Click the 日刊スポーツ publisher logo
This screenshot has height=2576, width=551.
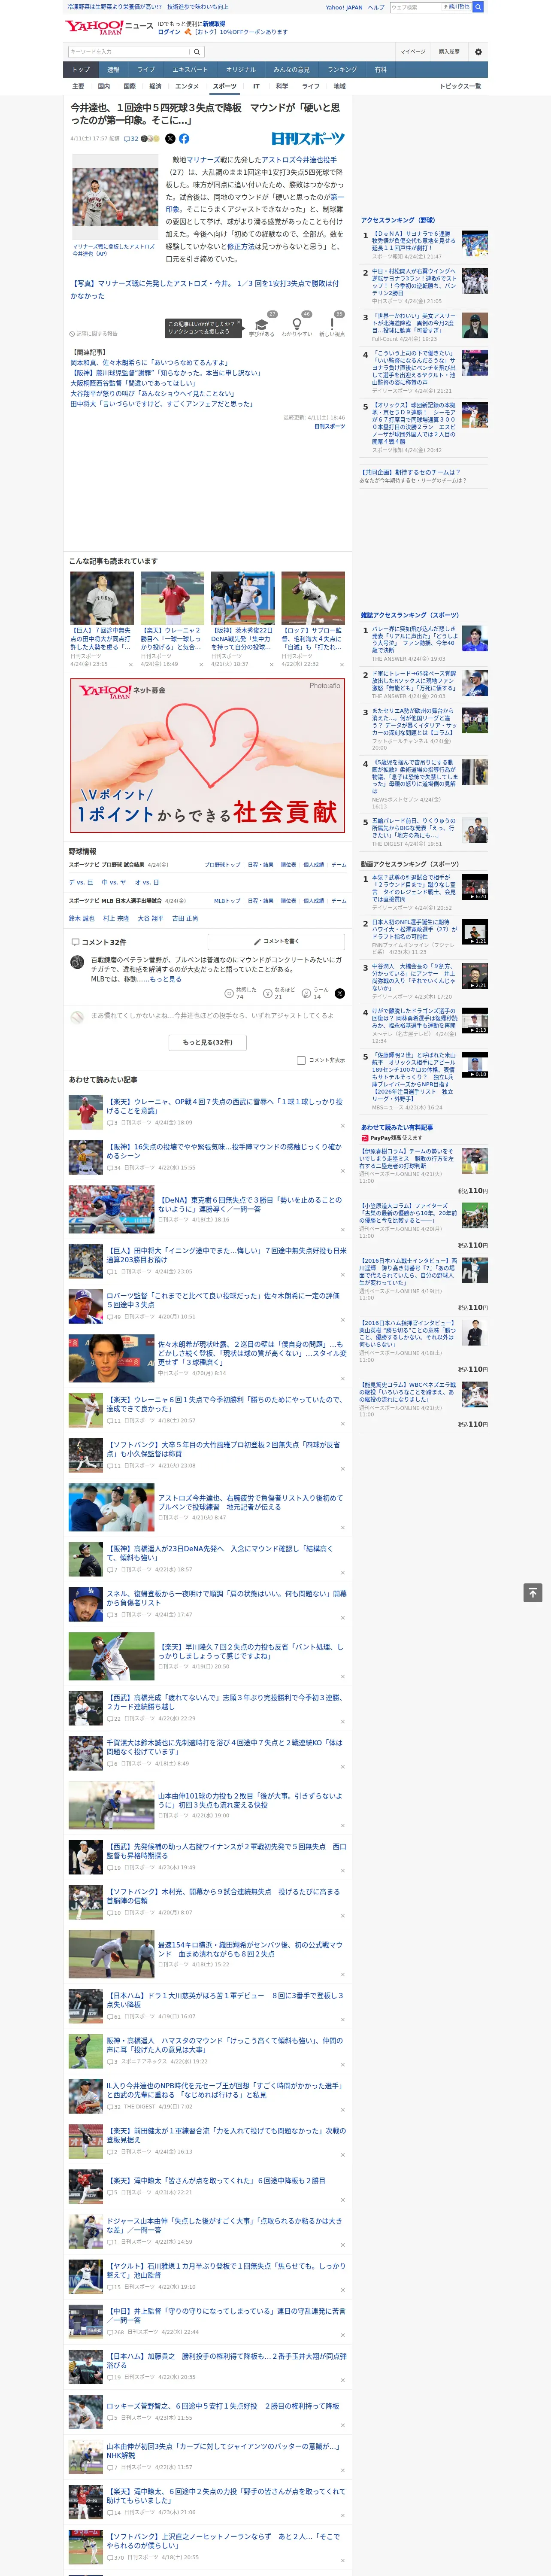(308, 139)
